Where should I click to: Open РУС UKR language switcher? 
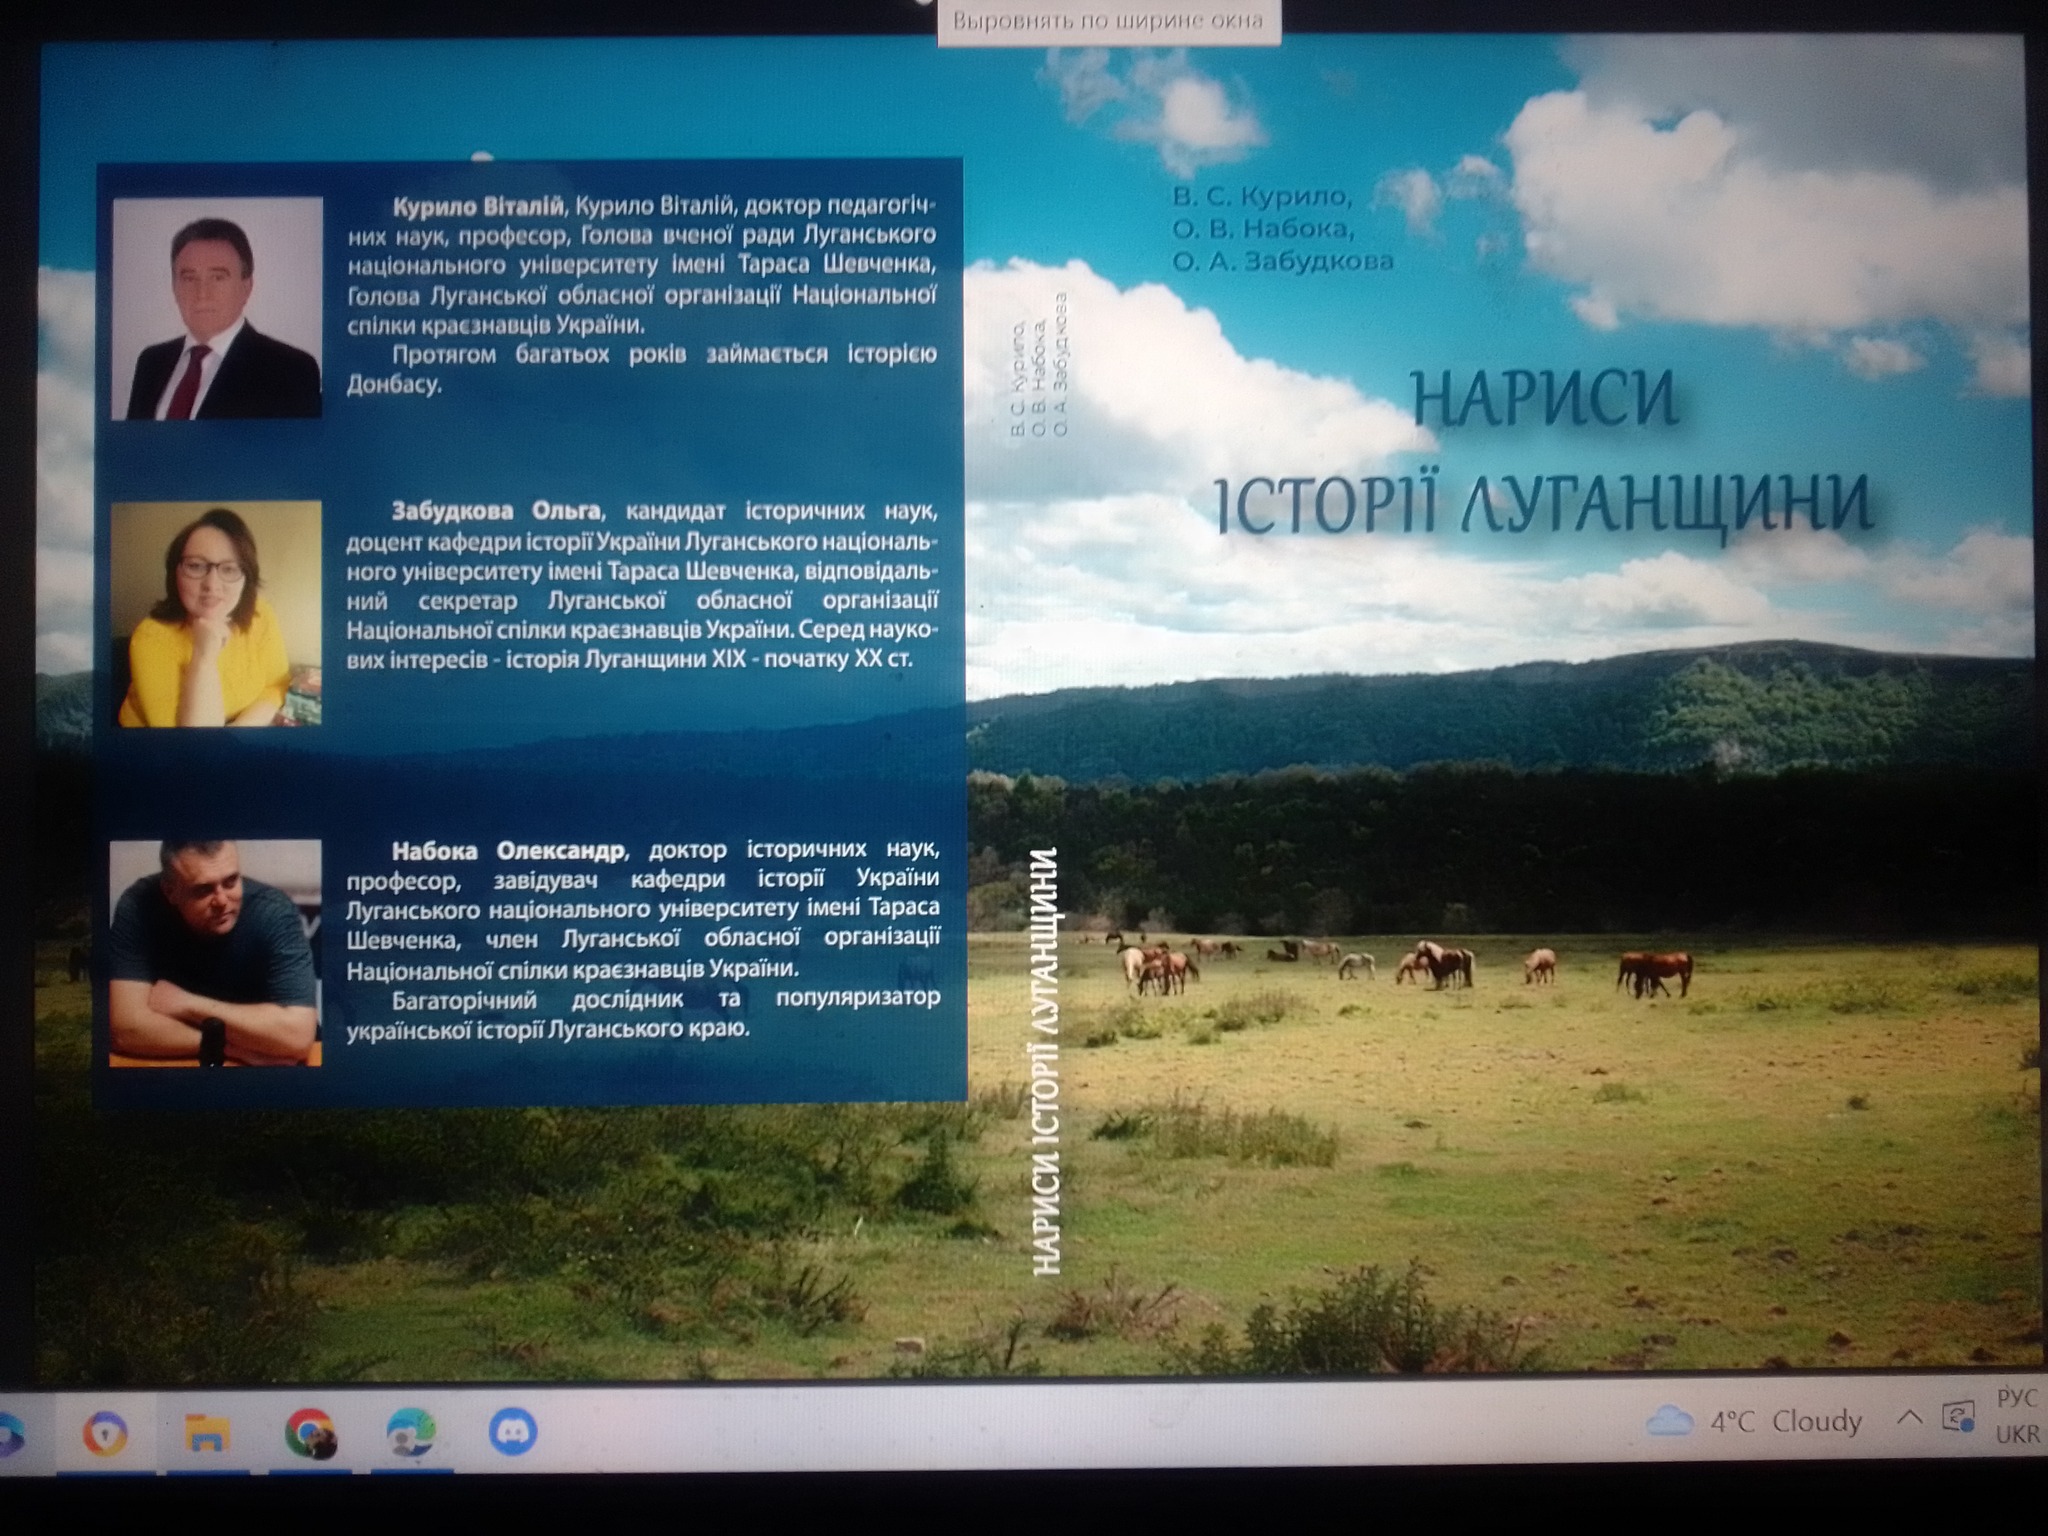point(2018,1416)
